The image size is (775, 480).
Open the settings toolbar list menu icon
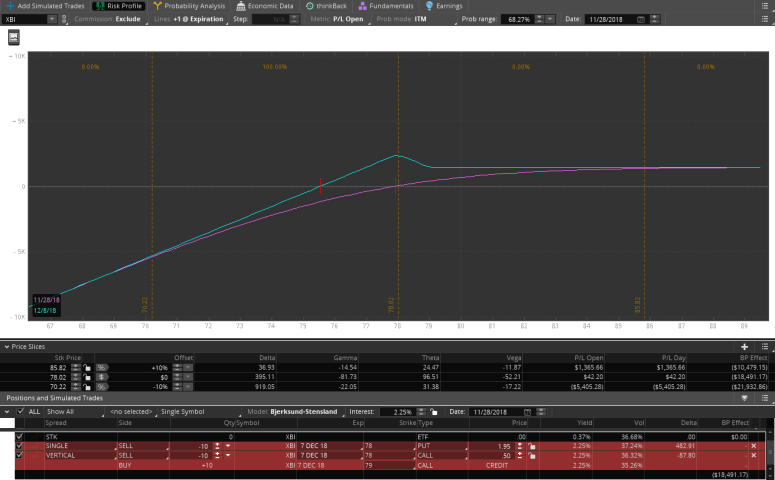click(x=765, y=19)
